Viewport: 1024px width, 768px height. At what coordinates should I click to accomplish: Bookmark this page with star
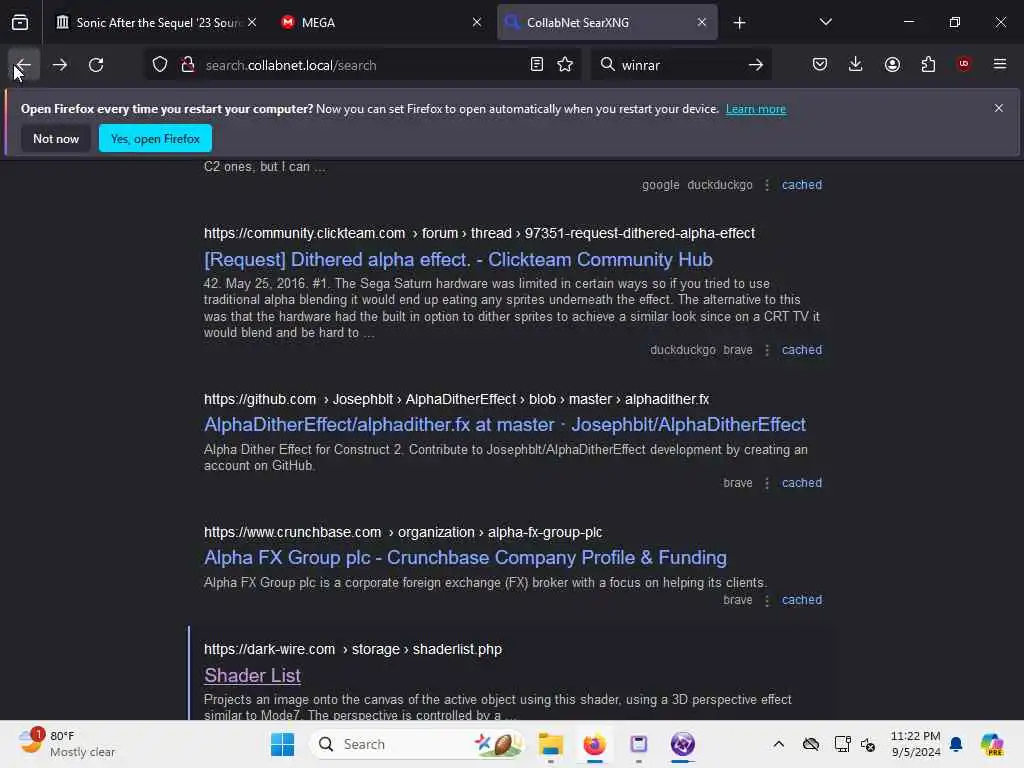coord(566,65)
